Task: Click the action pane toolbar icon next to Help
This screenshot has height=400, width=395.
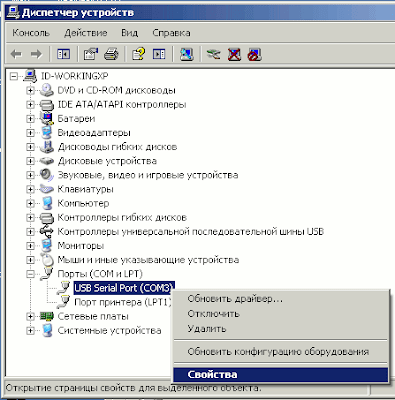Action: 159,54
